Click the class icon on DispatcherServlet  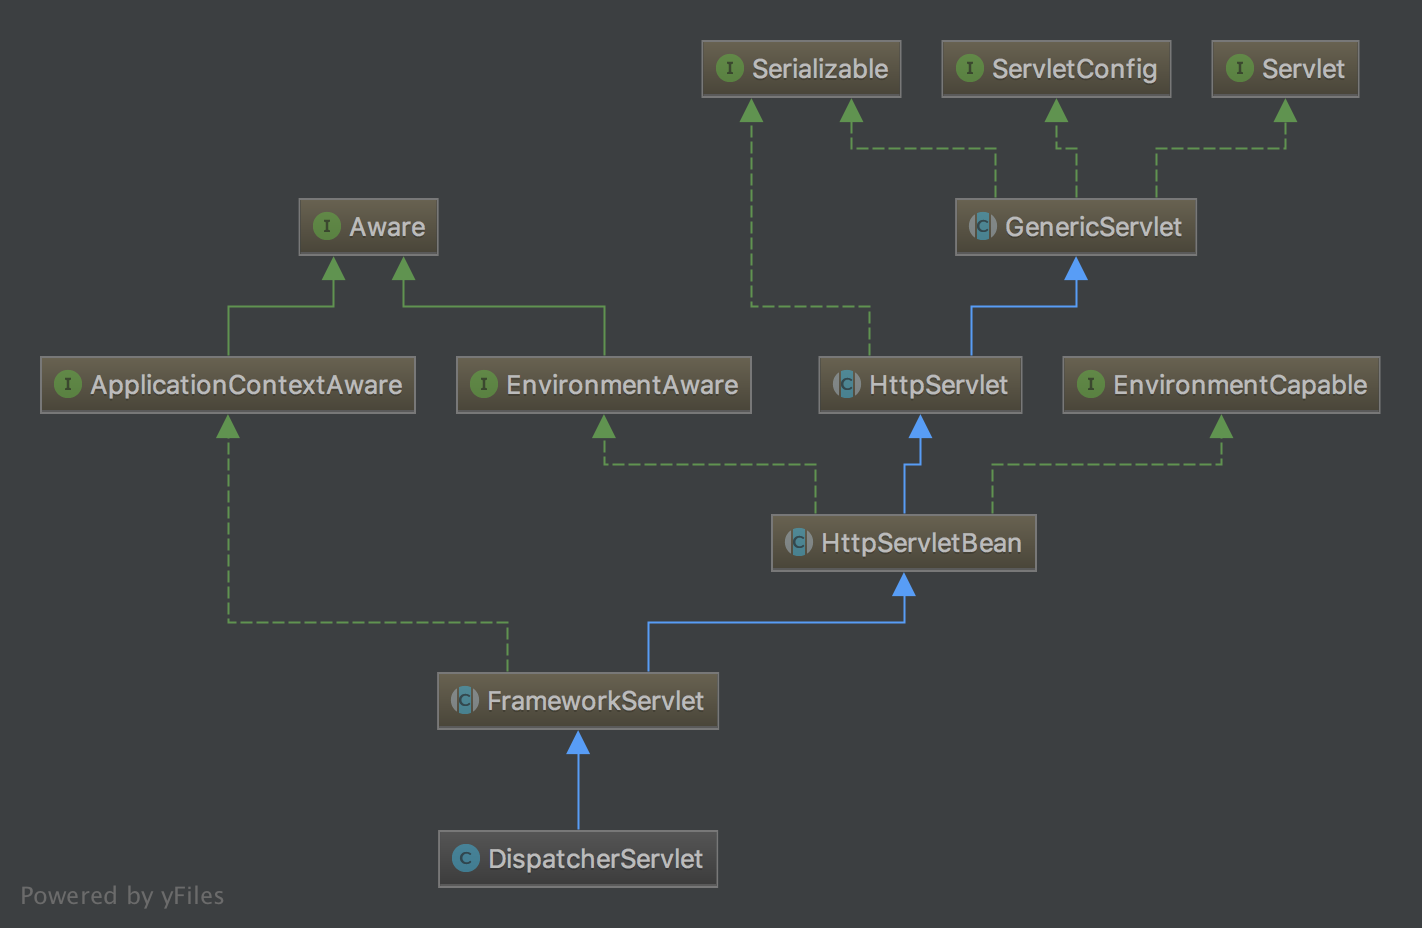click(466, 858)
